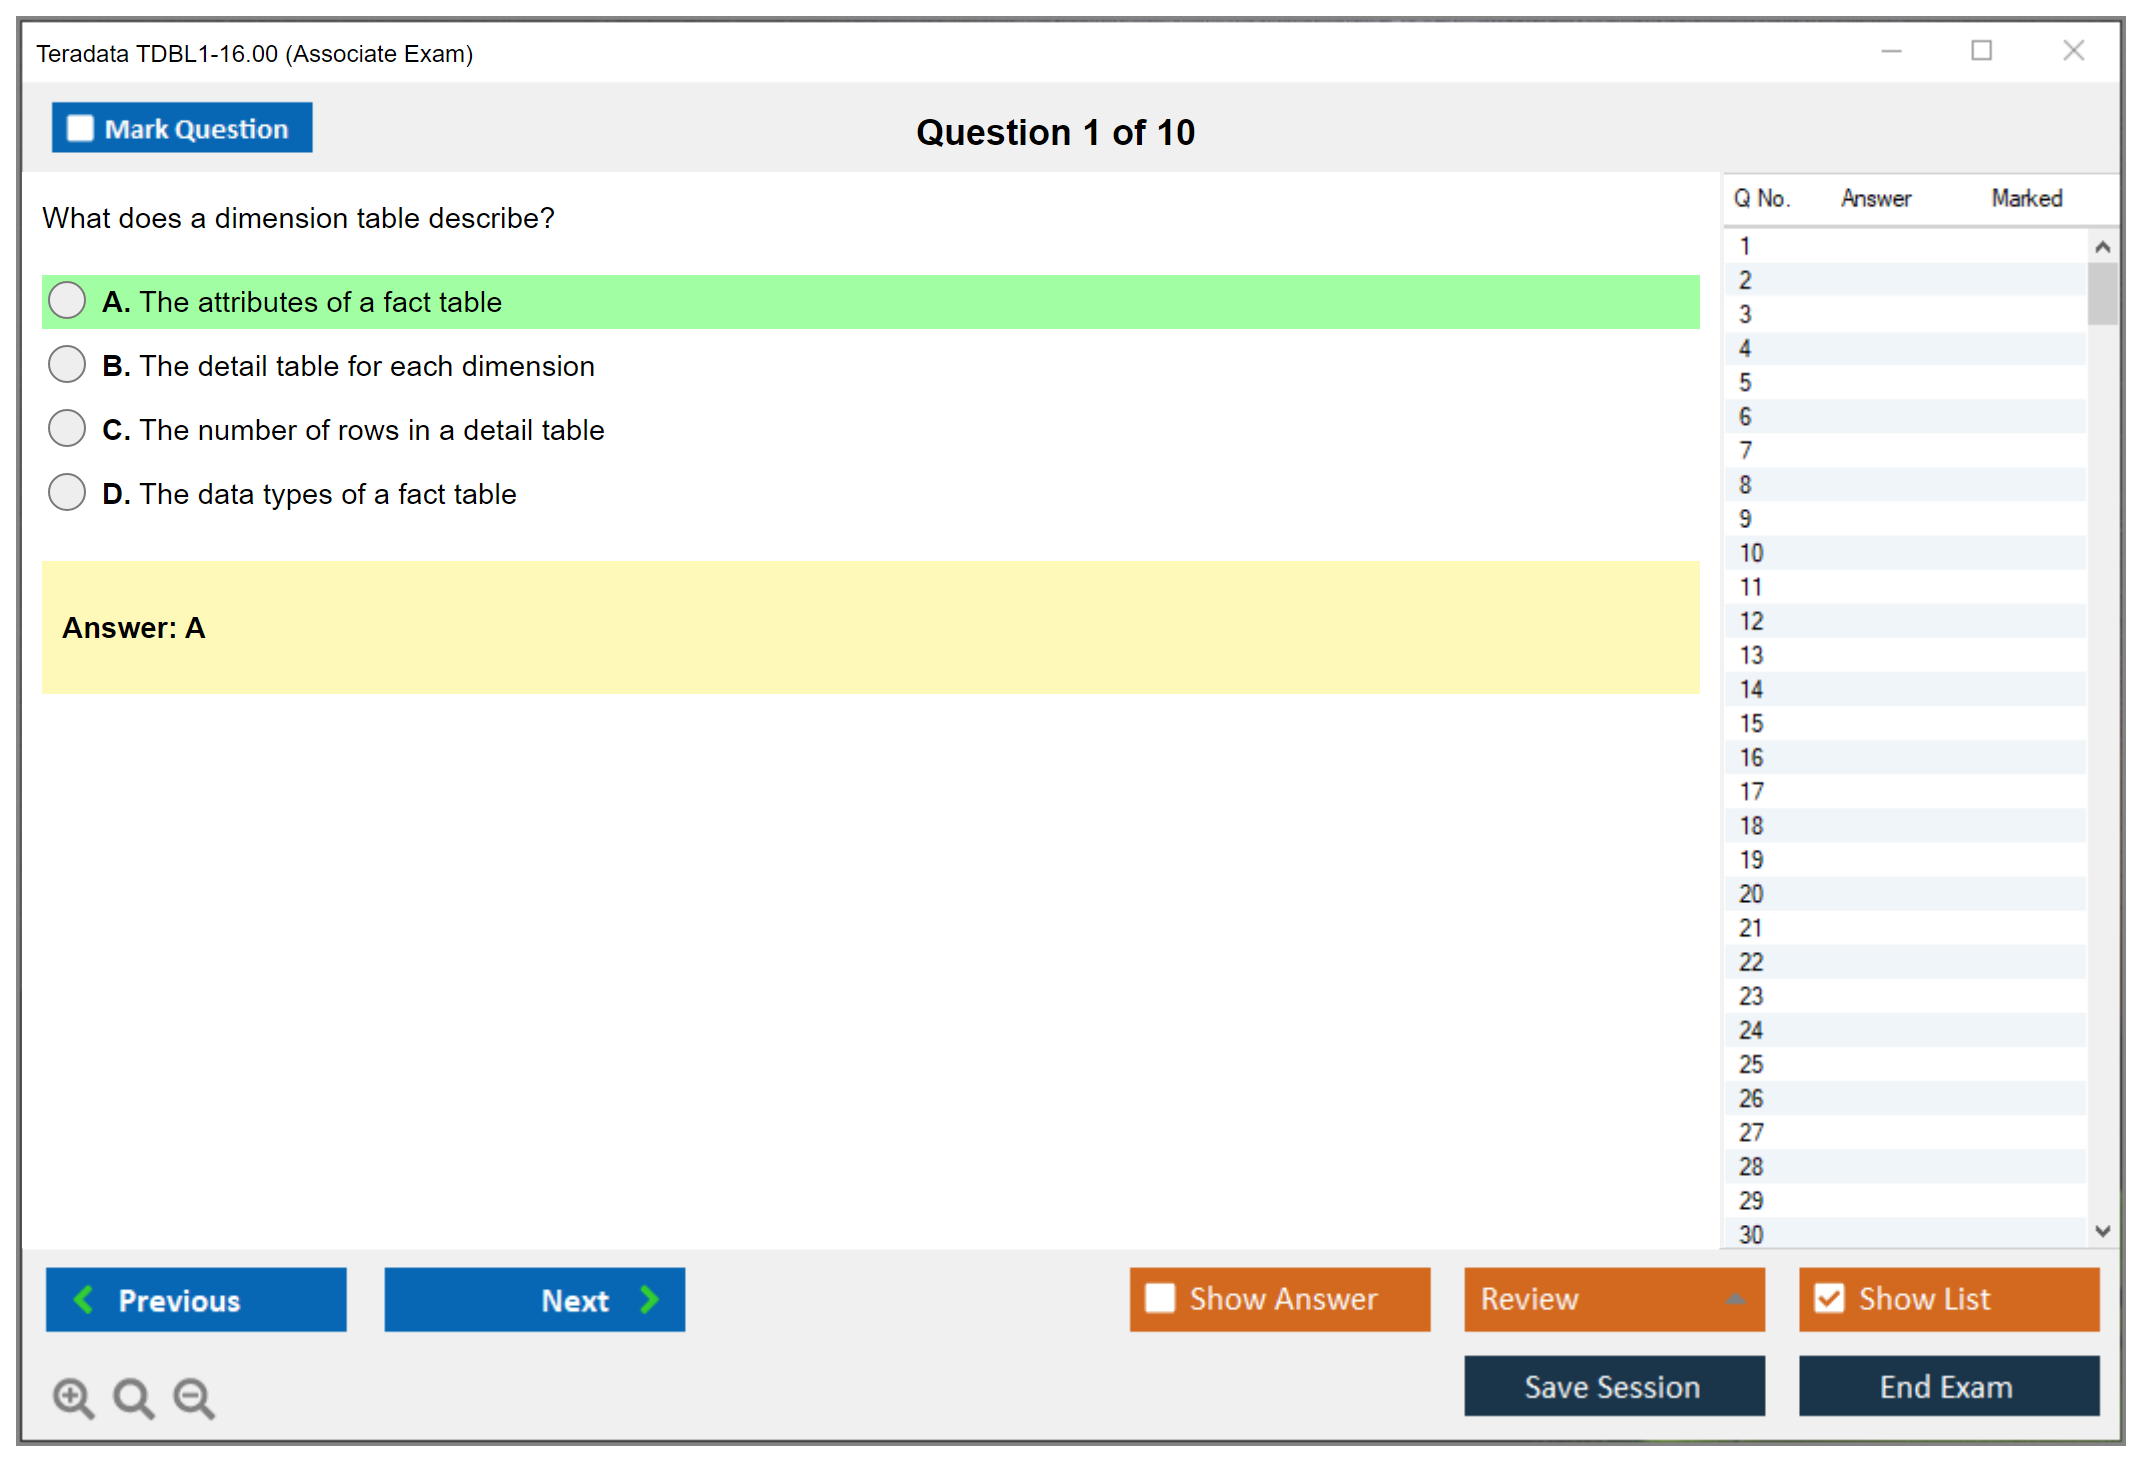Click the Save Session button
This screenshot has width=2150, height=1470.
coord(1613,1386)
